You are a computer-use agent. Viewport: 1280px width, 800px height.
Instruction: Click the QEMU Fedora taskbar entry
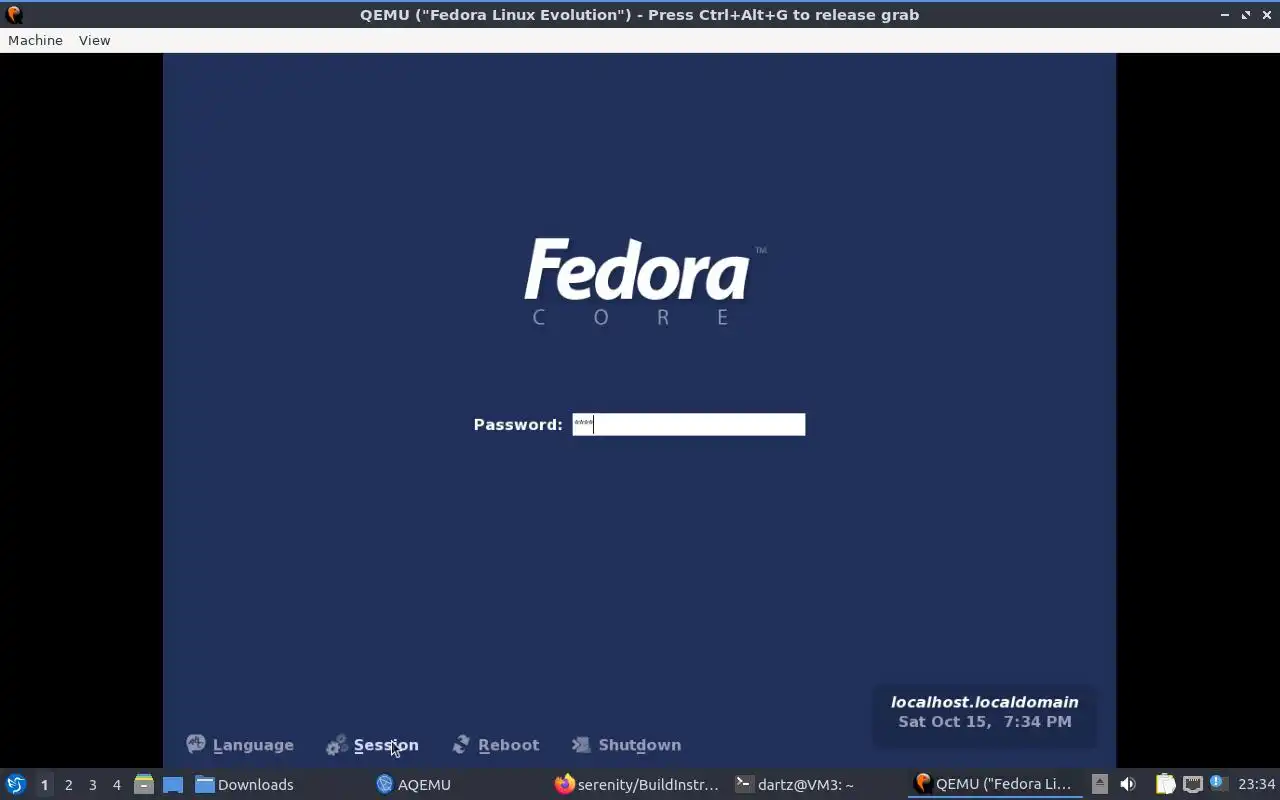coord(993,784)
